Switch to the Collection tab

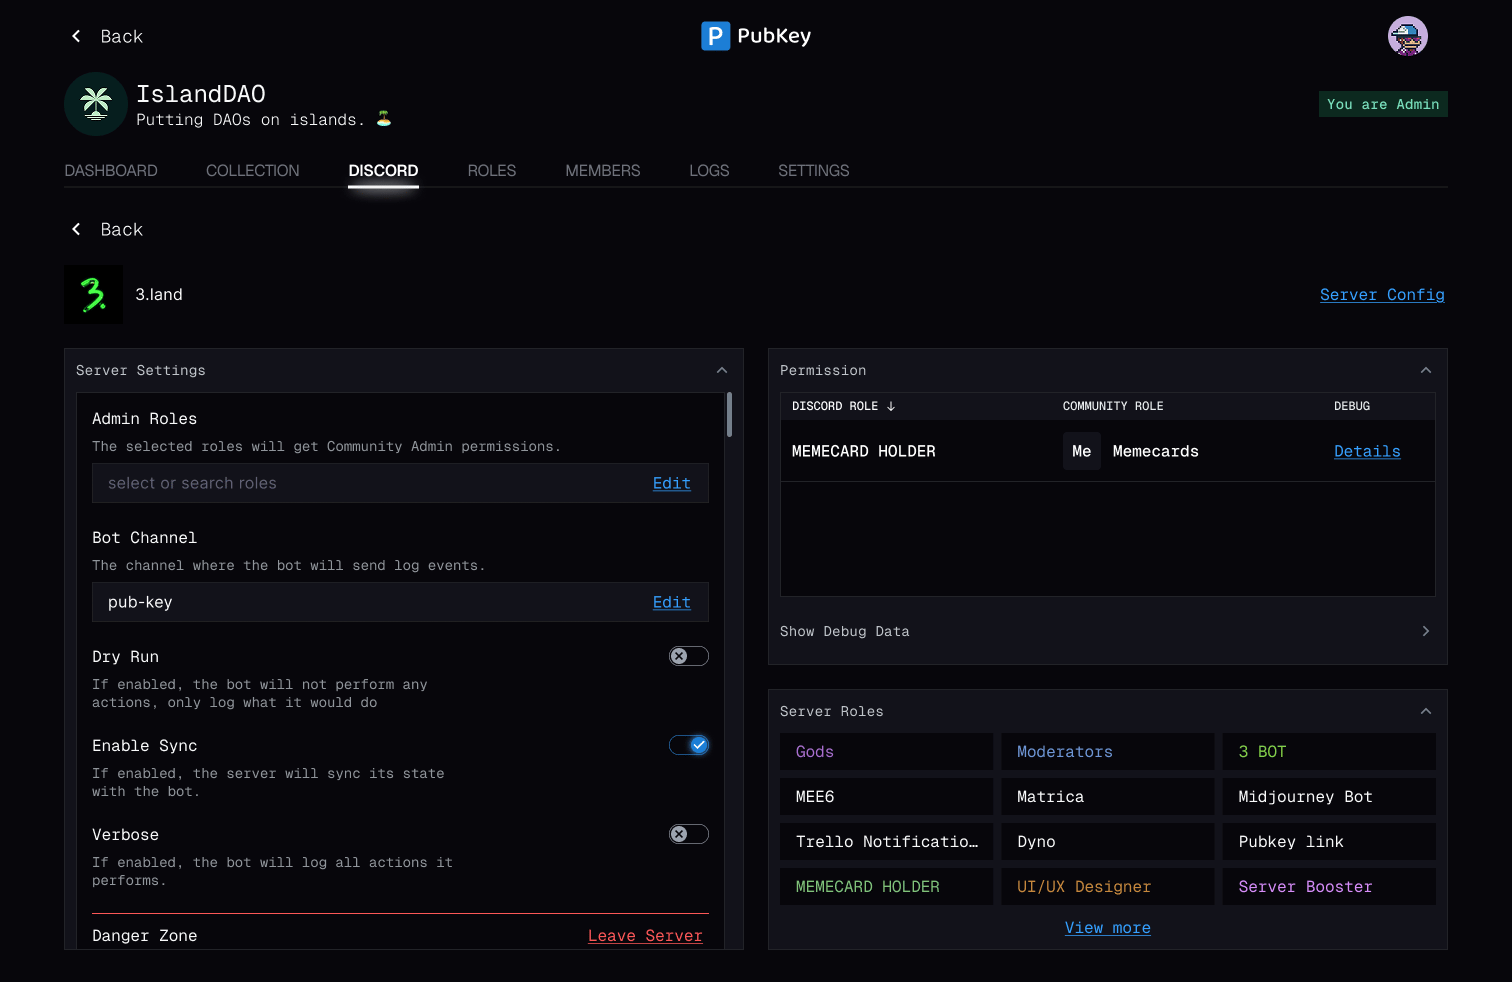[x=253, y=171]
